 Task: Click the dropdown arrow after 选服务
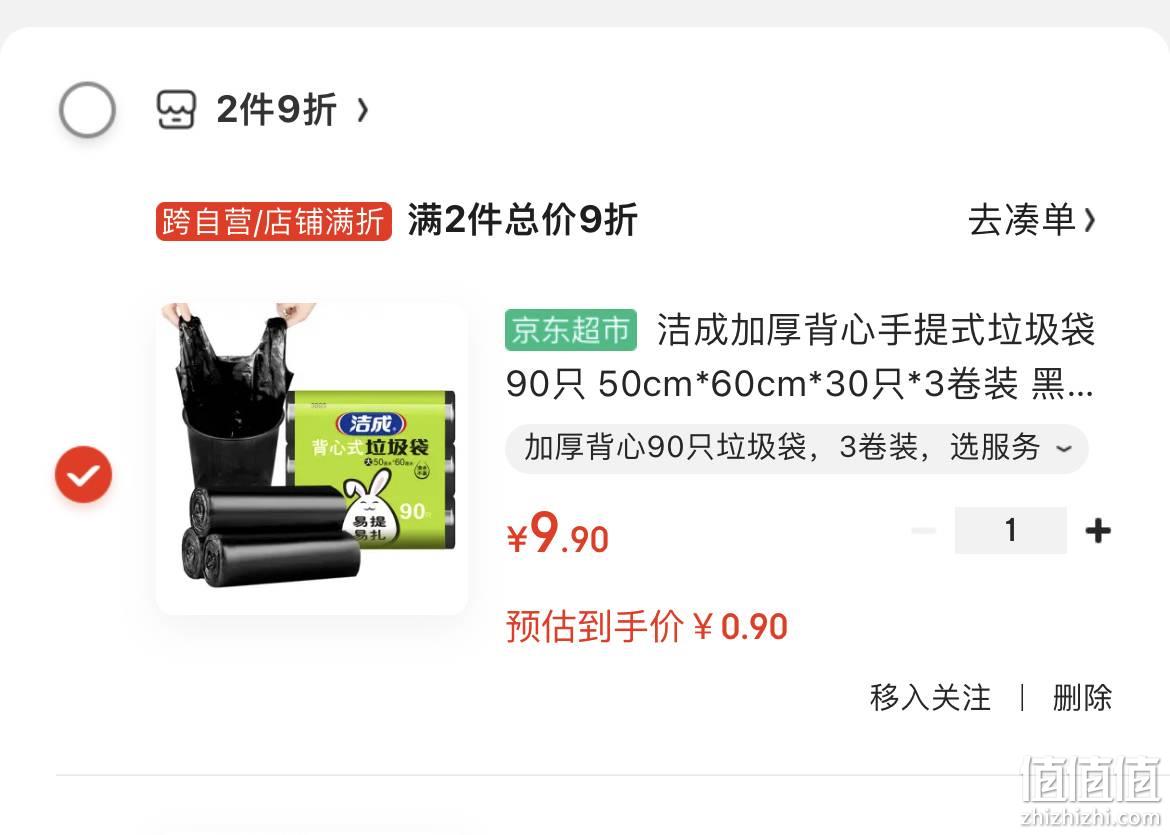click(1064, 448)
